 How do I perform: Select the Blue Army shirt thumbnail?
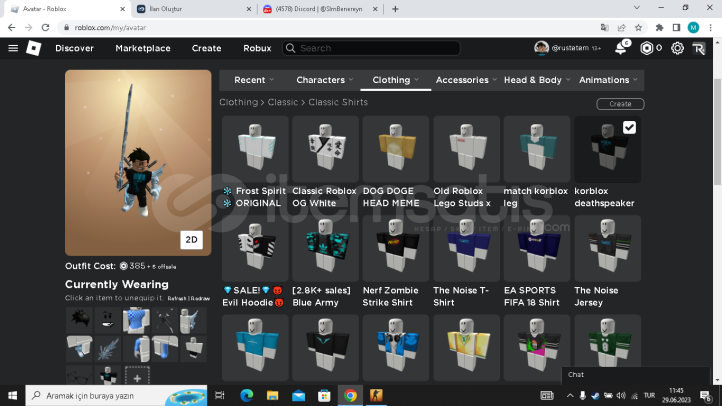point(326,249)
